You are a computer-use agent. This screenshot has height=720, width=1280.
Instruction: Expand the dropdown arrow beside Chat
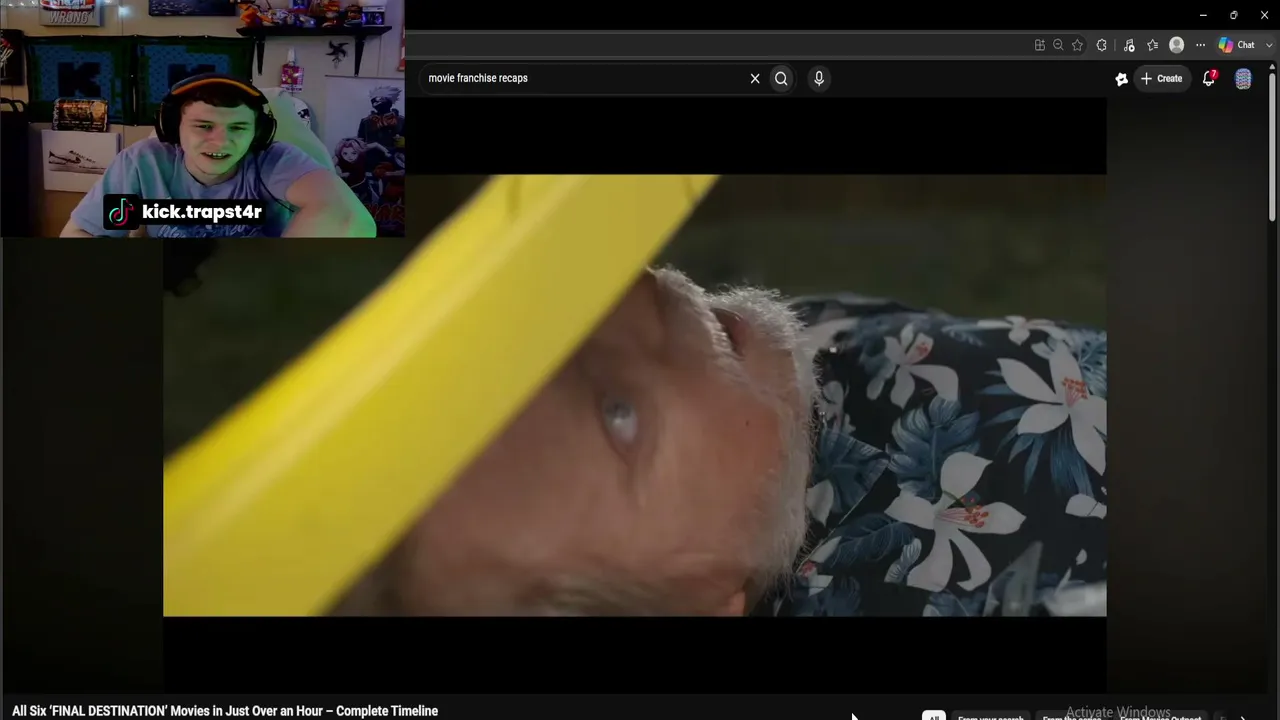[x=1268, y=45]
